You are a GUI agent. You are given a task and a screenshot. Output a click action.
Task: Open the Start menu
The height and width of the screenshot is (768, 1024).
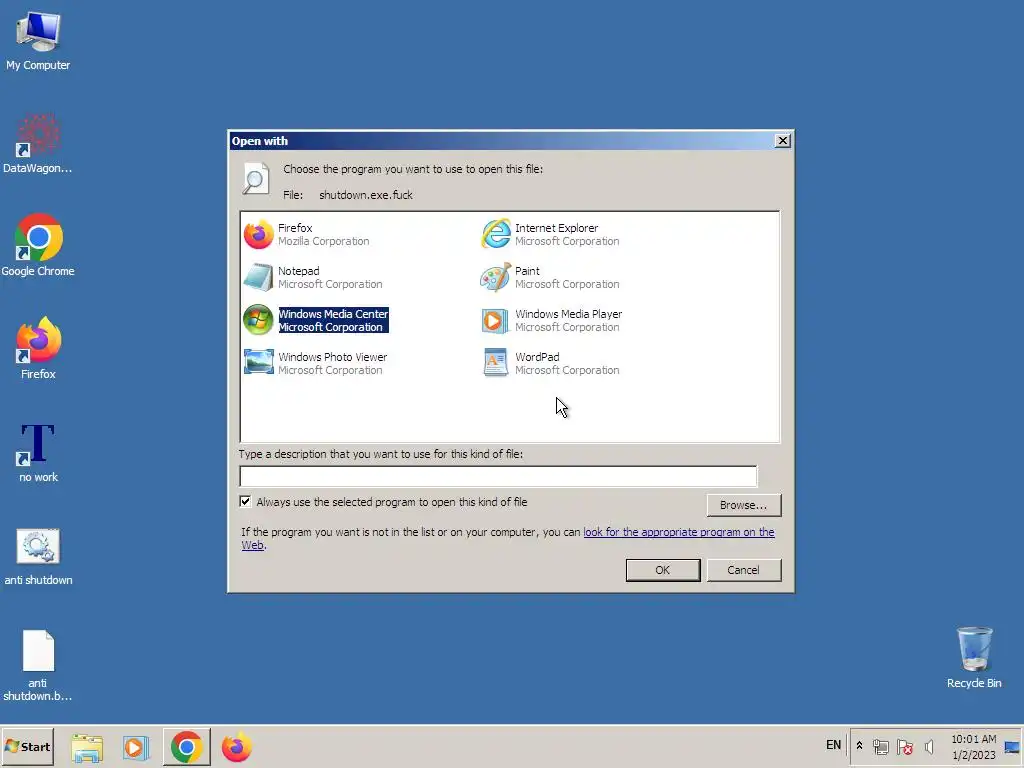pyautogui.click(x=27, y=746)
